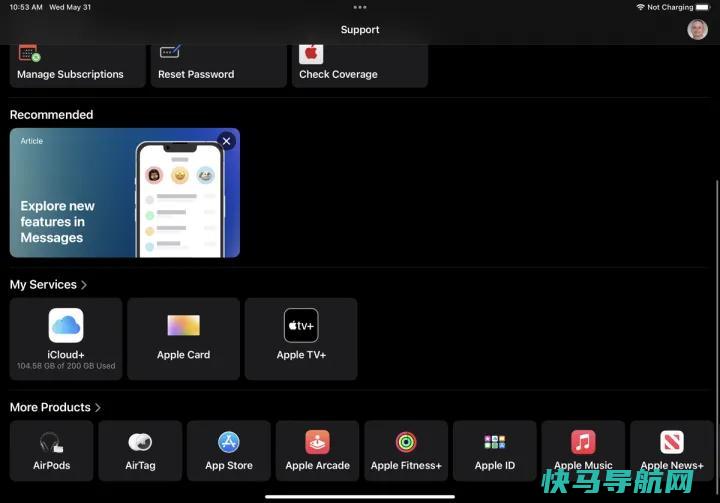The width and height of the screenshot is (720, 503).
Task: Select the AirPods product icon
Action: (x=51, y=442)
